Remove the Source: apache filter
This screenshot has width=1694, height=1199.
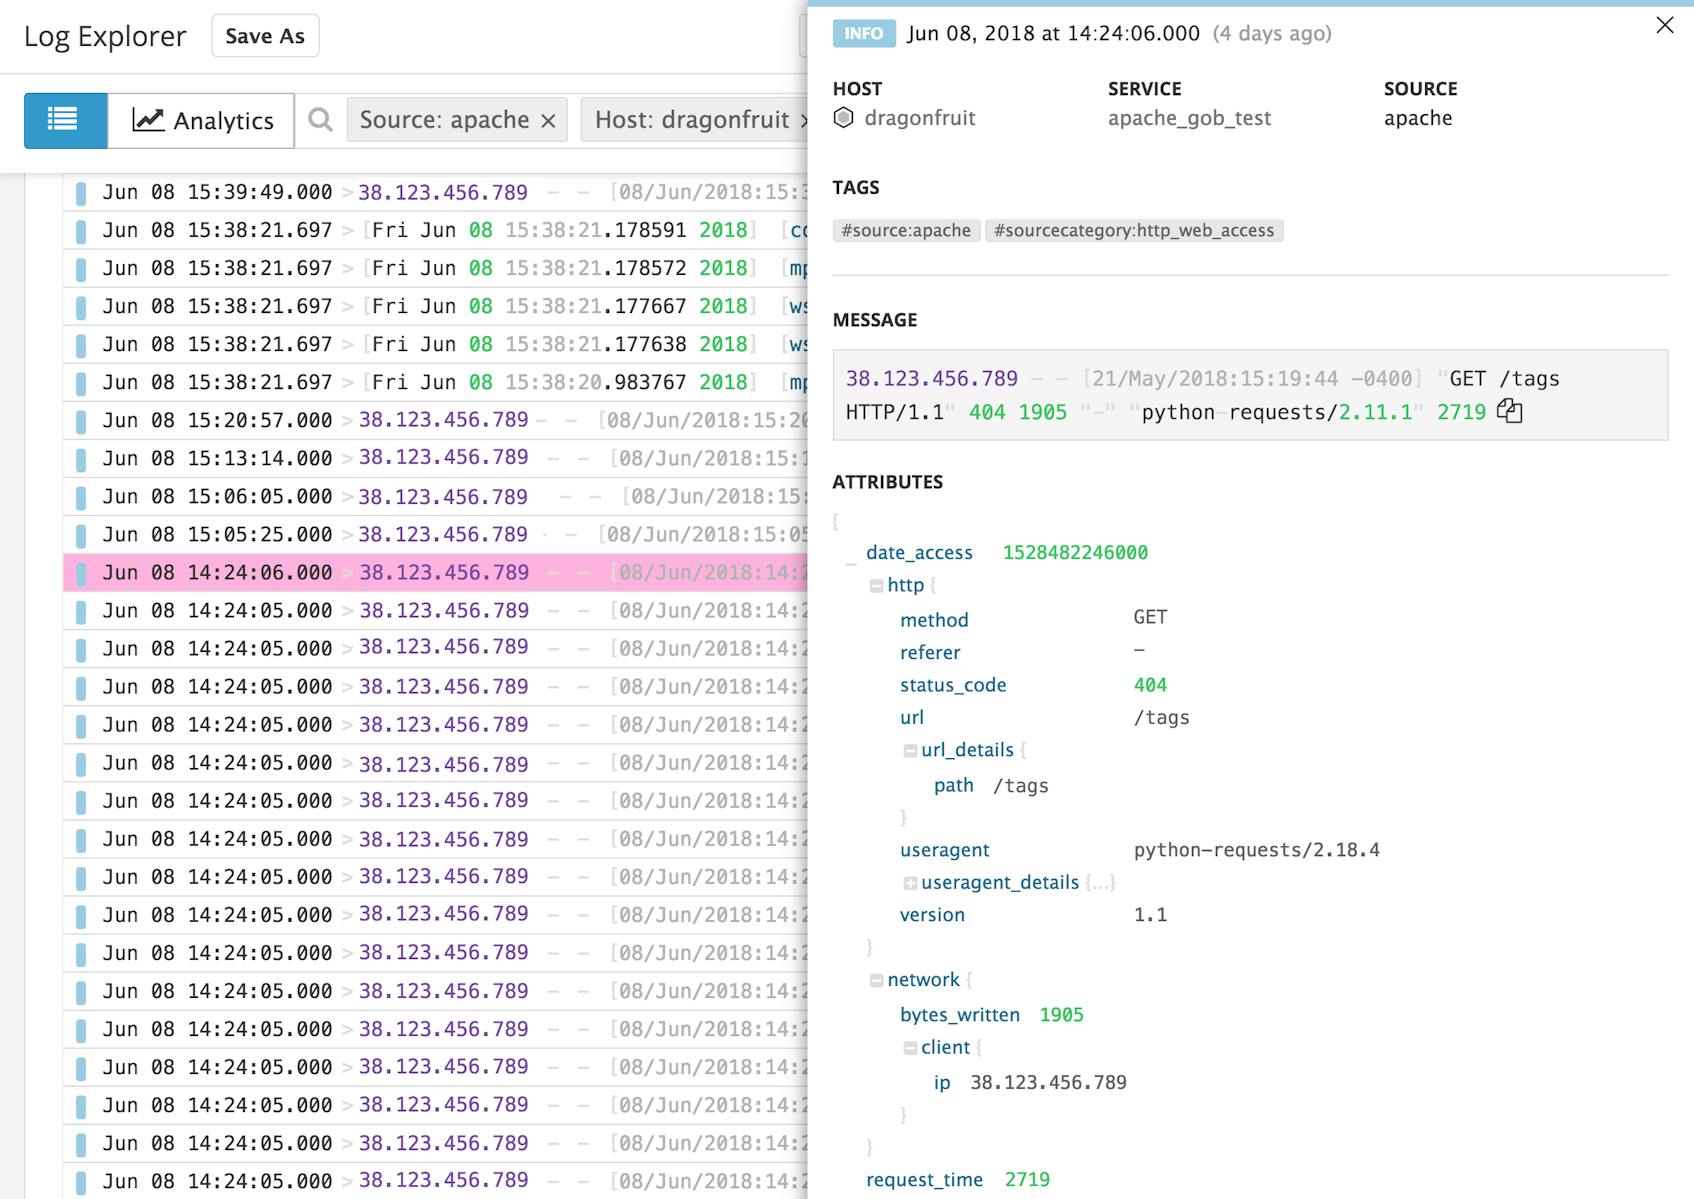tap(548, 119)
